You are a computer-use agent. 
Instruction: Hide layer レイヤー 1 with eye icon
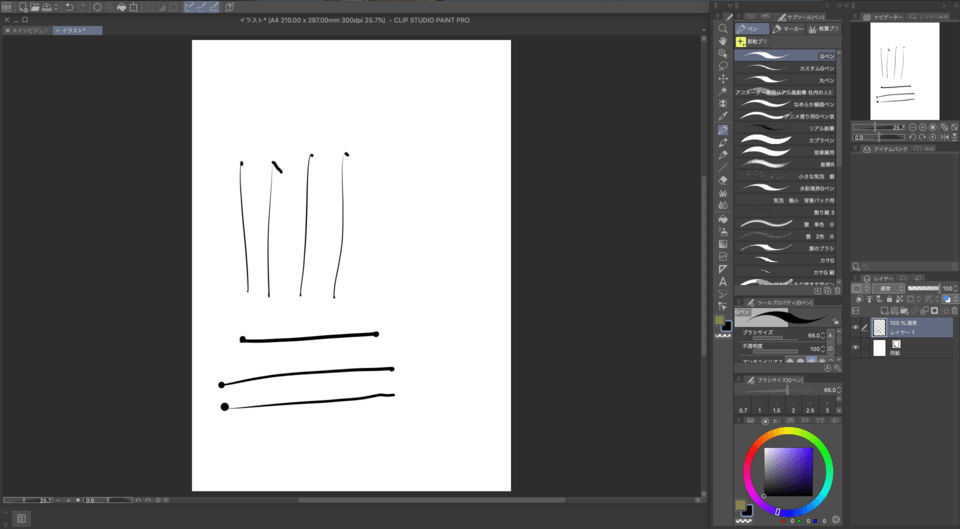pos(856,328)
